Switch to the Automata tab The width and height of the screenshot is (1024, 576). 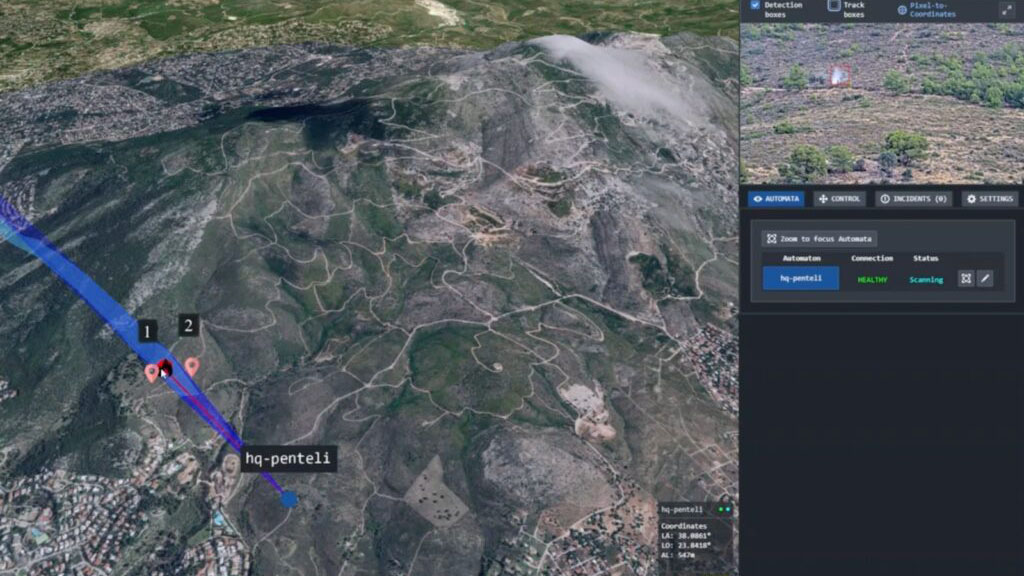click(x=776, y=199)
